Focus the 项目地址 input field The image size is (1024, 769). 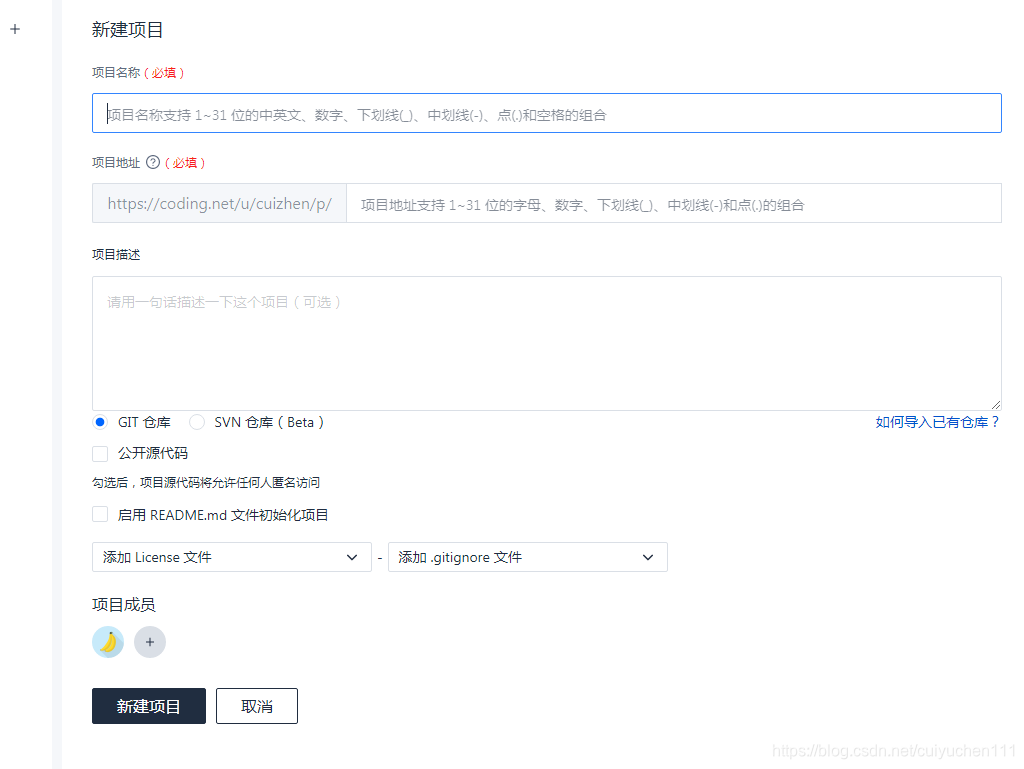673,204
